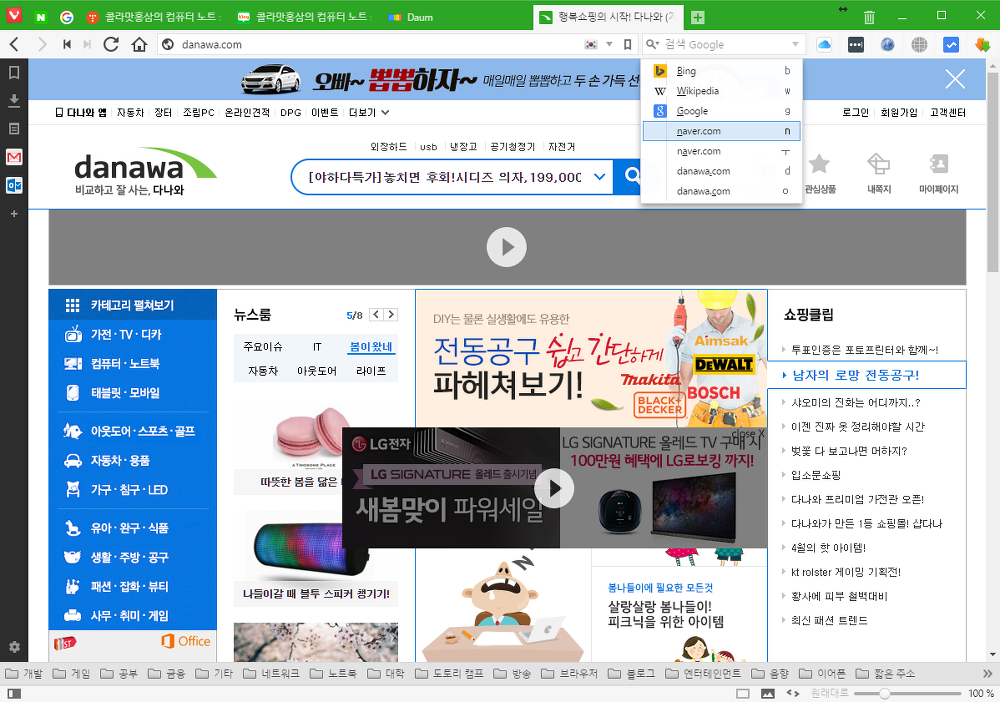Toggle tab tiling in the status bar
This screenshot has width=1000, height=702.
pos(743,693)
